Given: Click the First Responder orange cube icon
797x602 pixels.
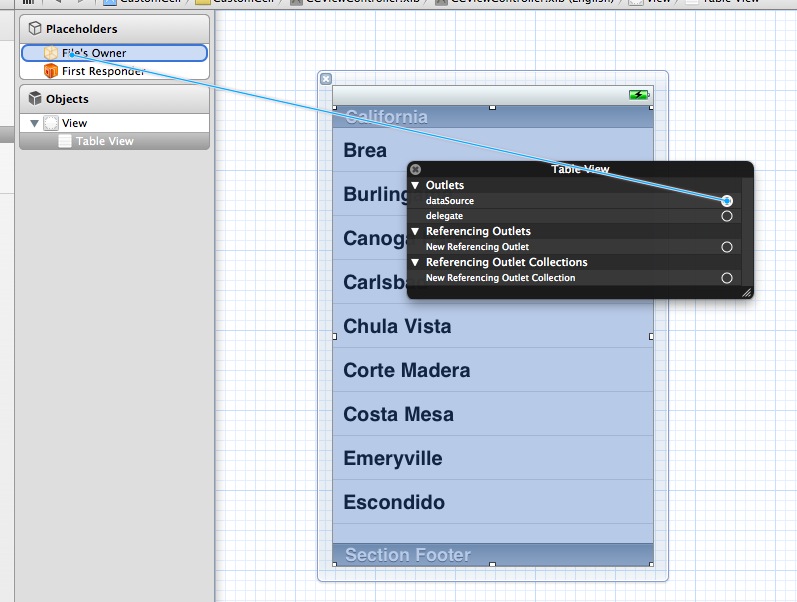Looking at the screenshot, I should 51,71.
